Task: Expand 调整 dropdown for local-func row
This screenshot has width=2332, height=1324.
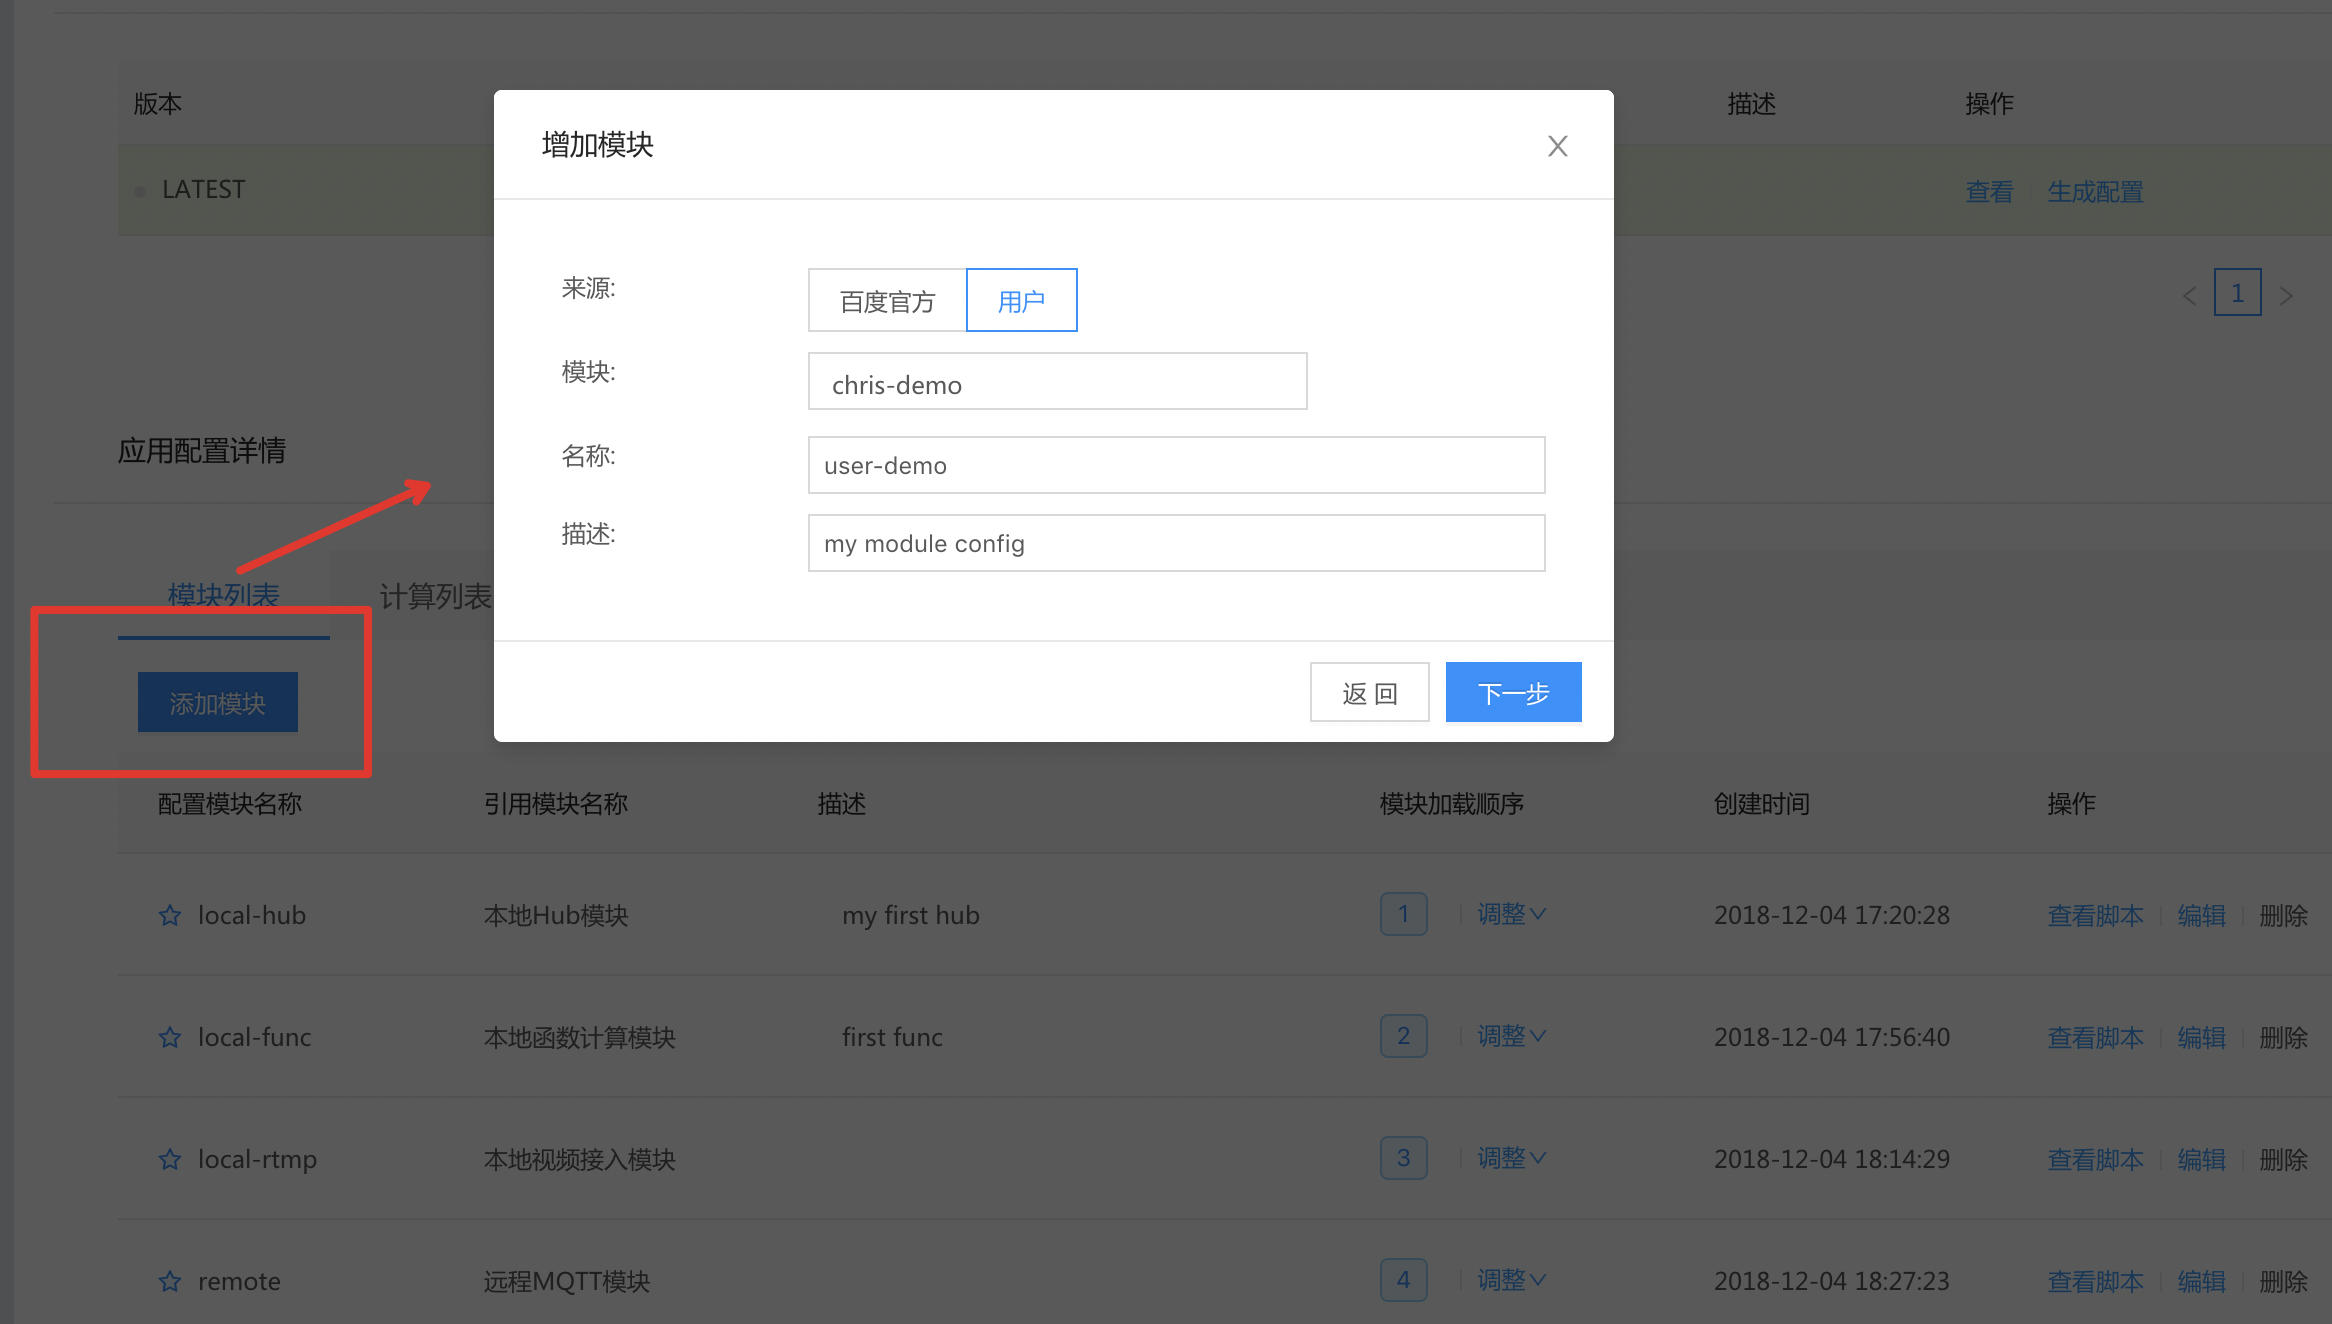Action: [x=1511, y=1036]
